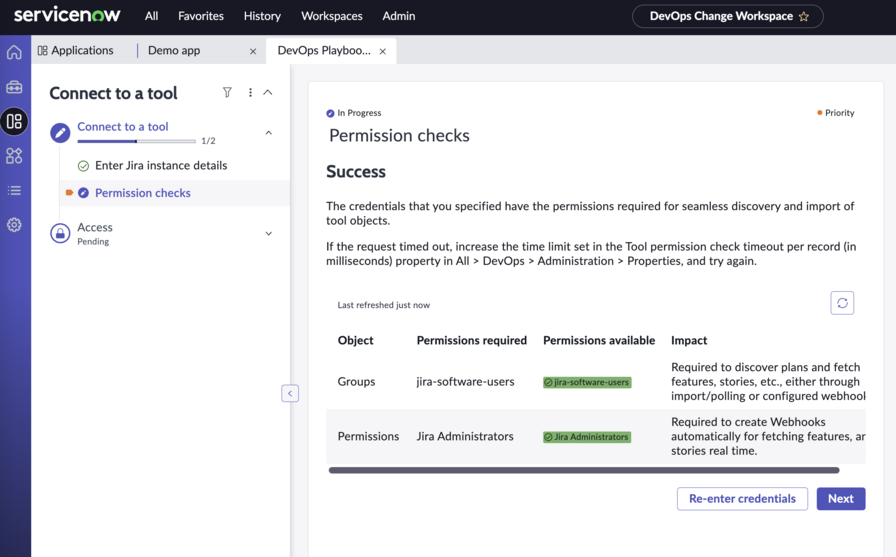
Task: Click the Priority indicator
Action: [x=836, y=113]
